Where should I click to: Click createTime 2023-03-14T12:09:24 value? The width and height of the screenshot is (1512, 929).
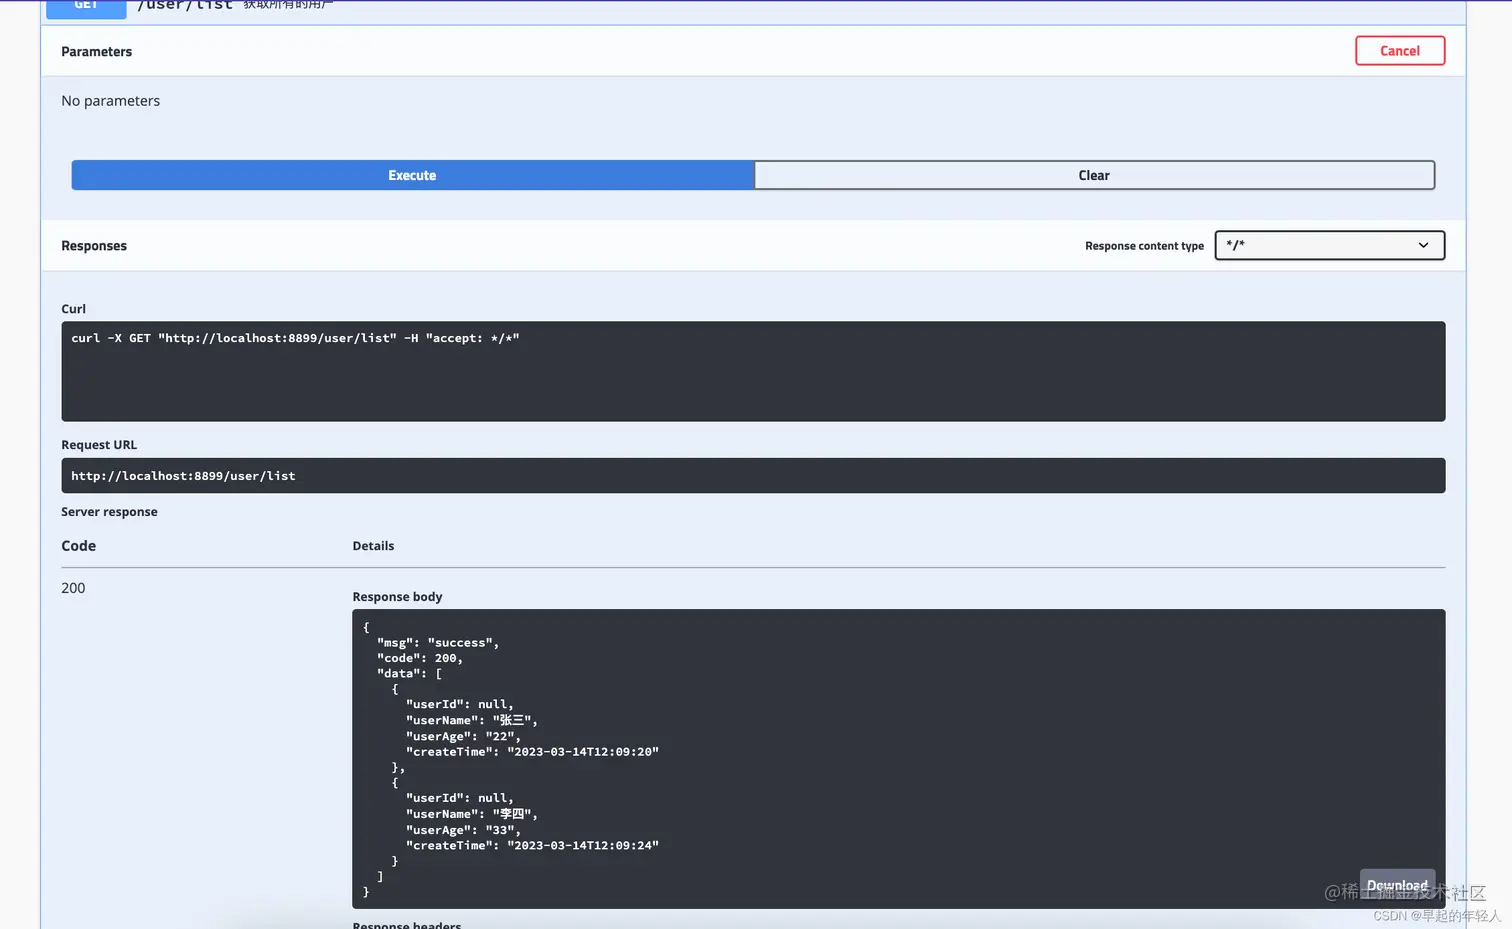pyautogui.click(x=583, y=846)
